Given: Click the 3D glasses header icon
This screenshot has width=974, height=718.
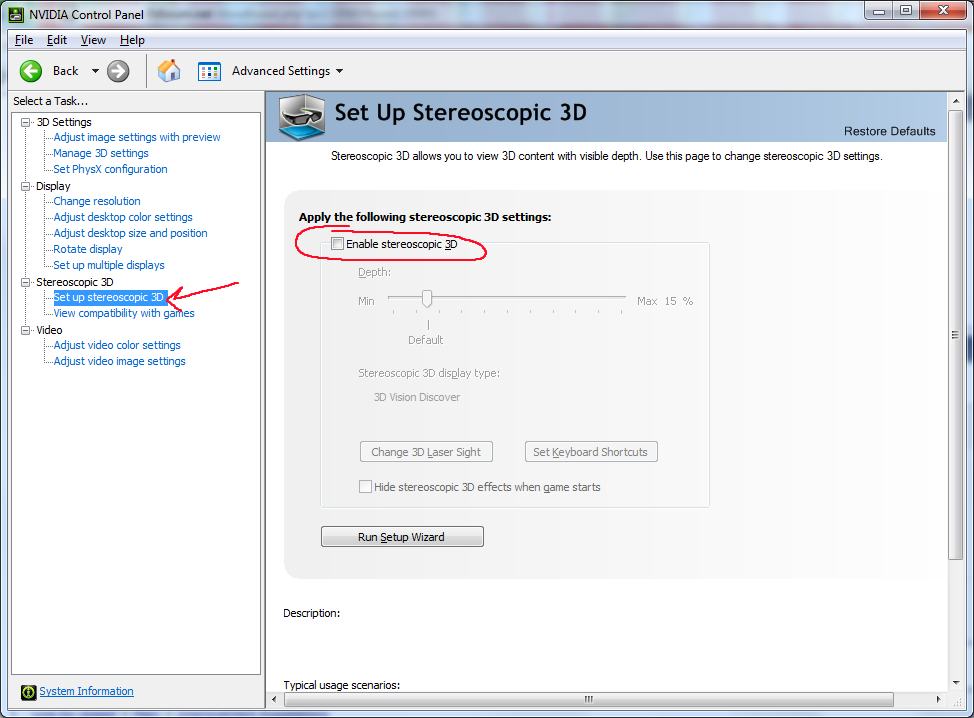Looking at the screenshot, I should pos(301,116).
